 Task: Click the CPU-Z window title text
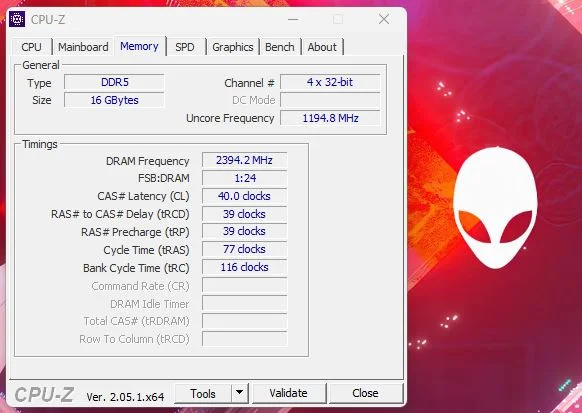pyautogui.click(x=48, y=20)
